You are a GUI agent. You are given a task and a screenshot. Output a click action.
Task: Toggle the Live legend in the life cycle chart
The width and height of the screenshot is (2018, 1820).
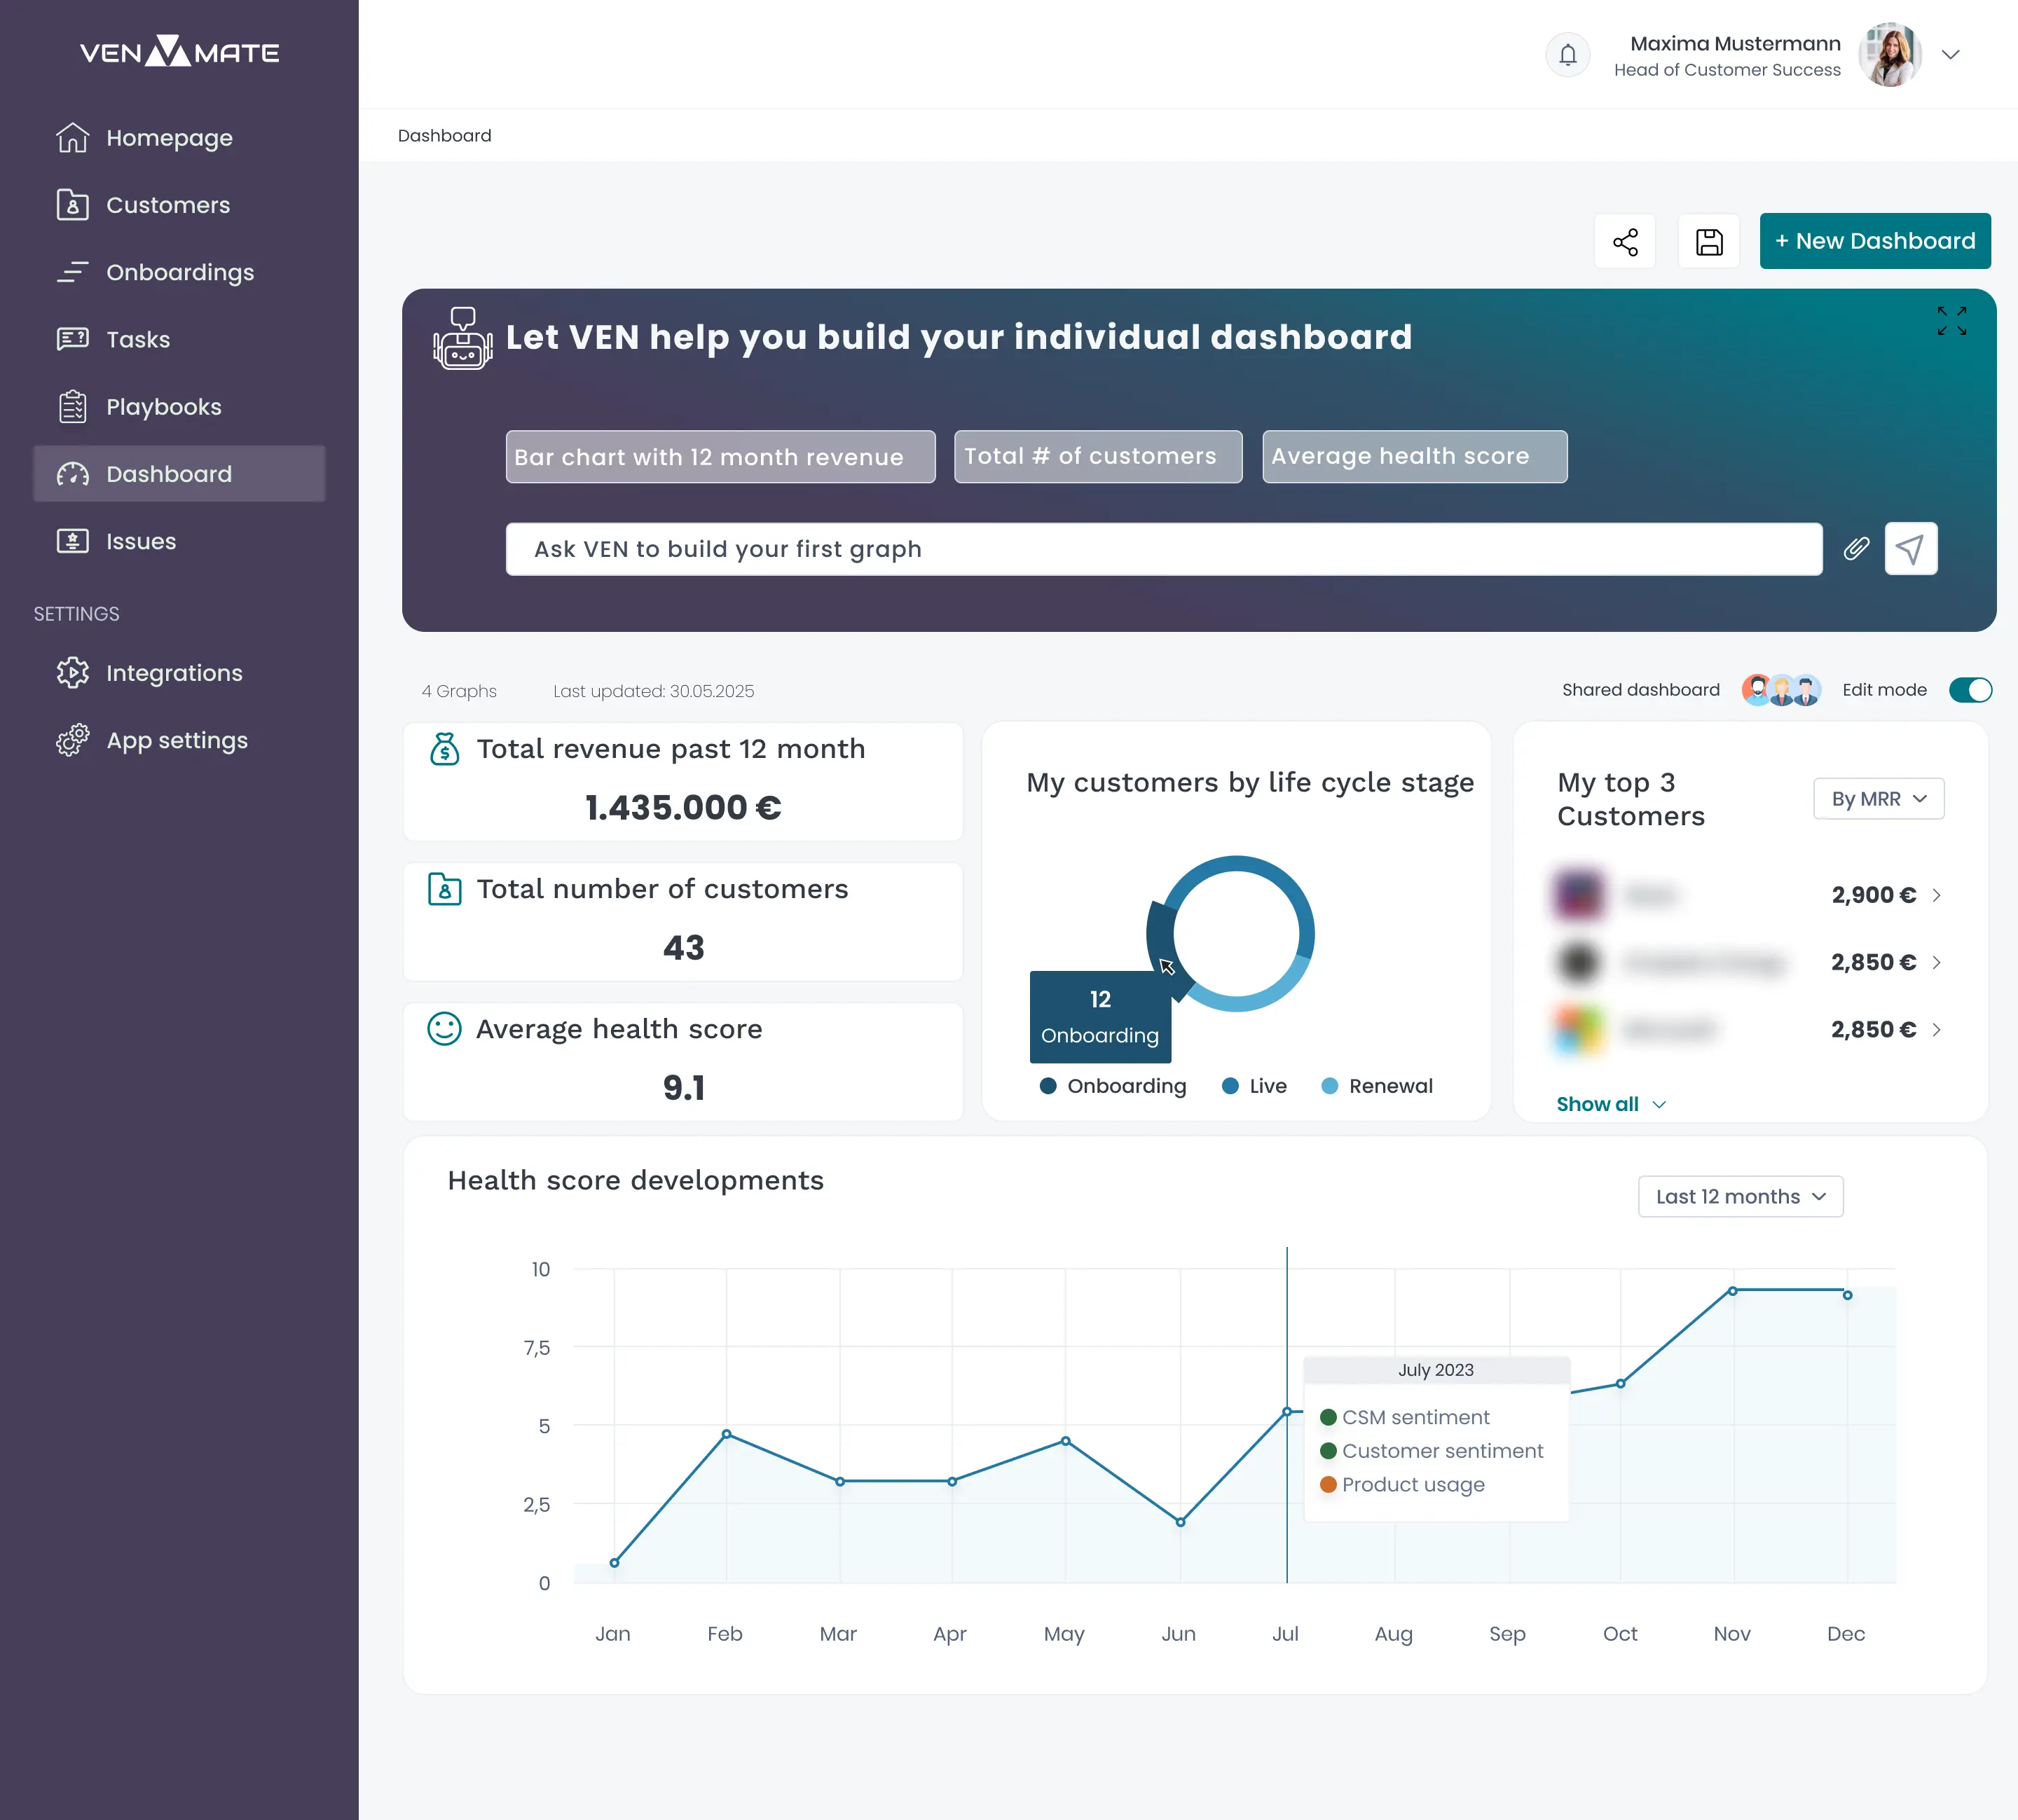1253,1086
